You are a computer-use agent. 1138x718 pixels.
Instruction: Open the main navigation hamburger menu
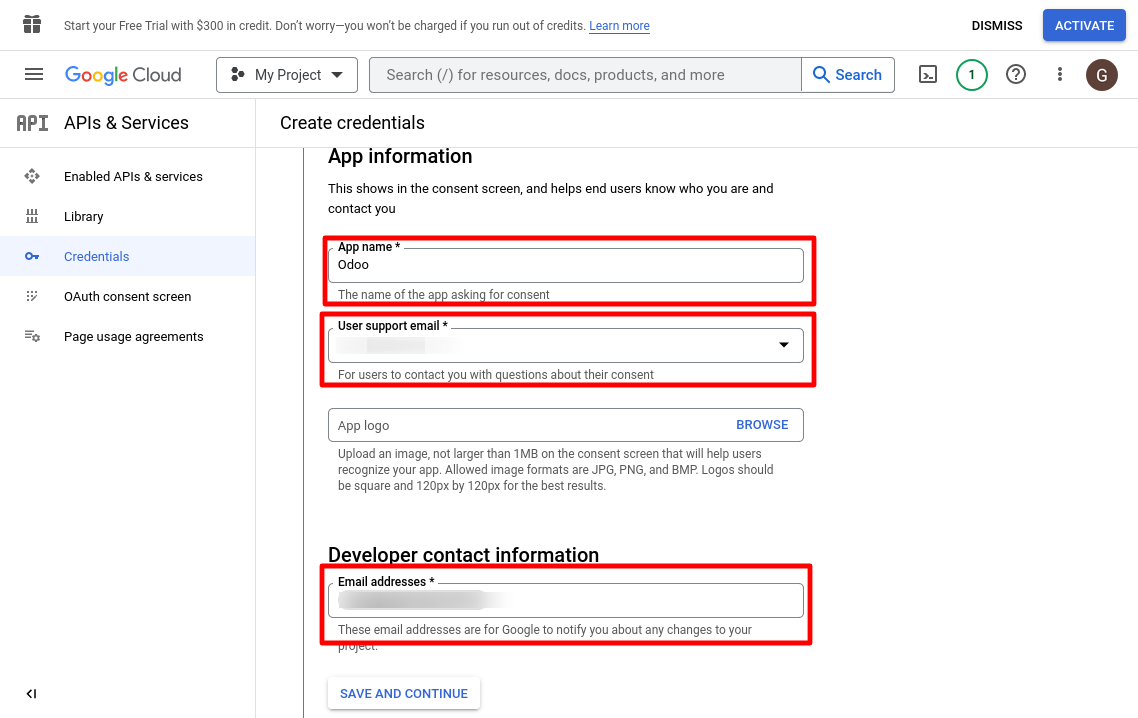[34, 75]
